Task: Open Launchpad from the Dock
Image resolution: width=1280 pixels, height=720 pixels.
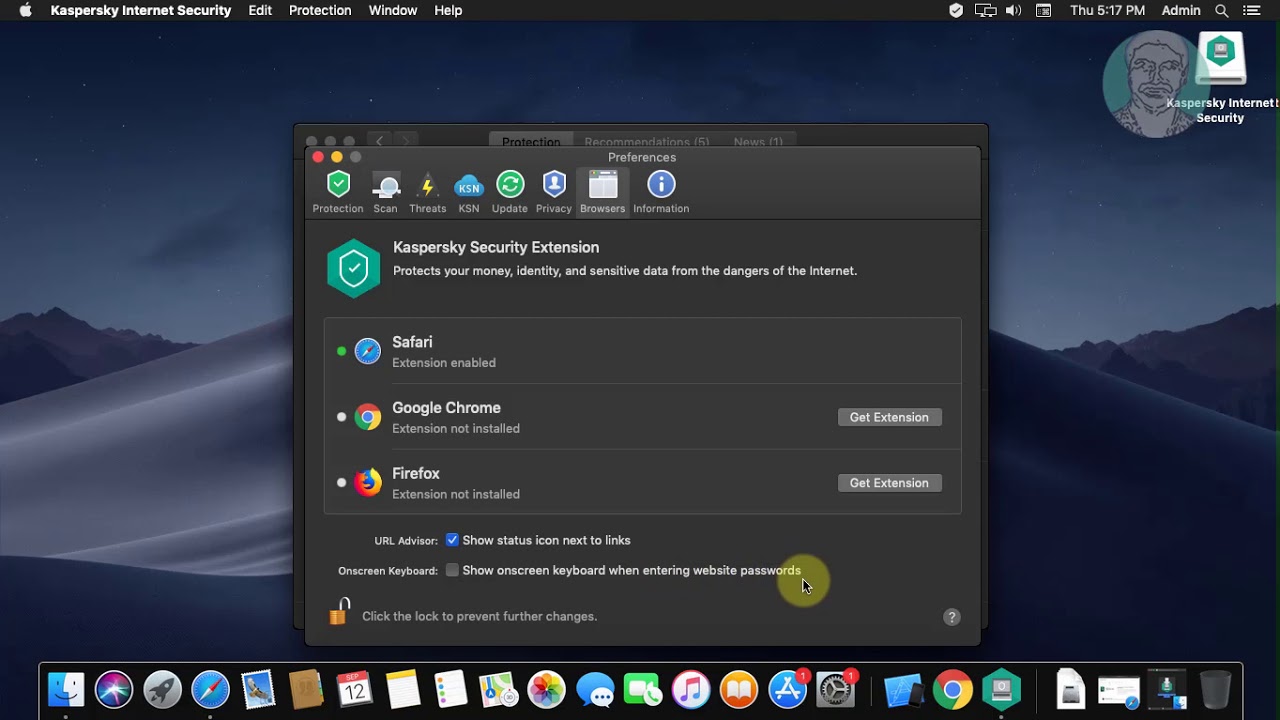Action: (x=162, y=689)
